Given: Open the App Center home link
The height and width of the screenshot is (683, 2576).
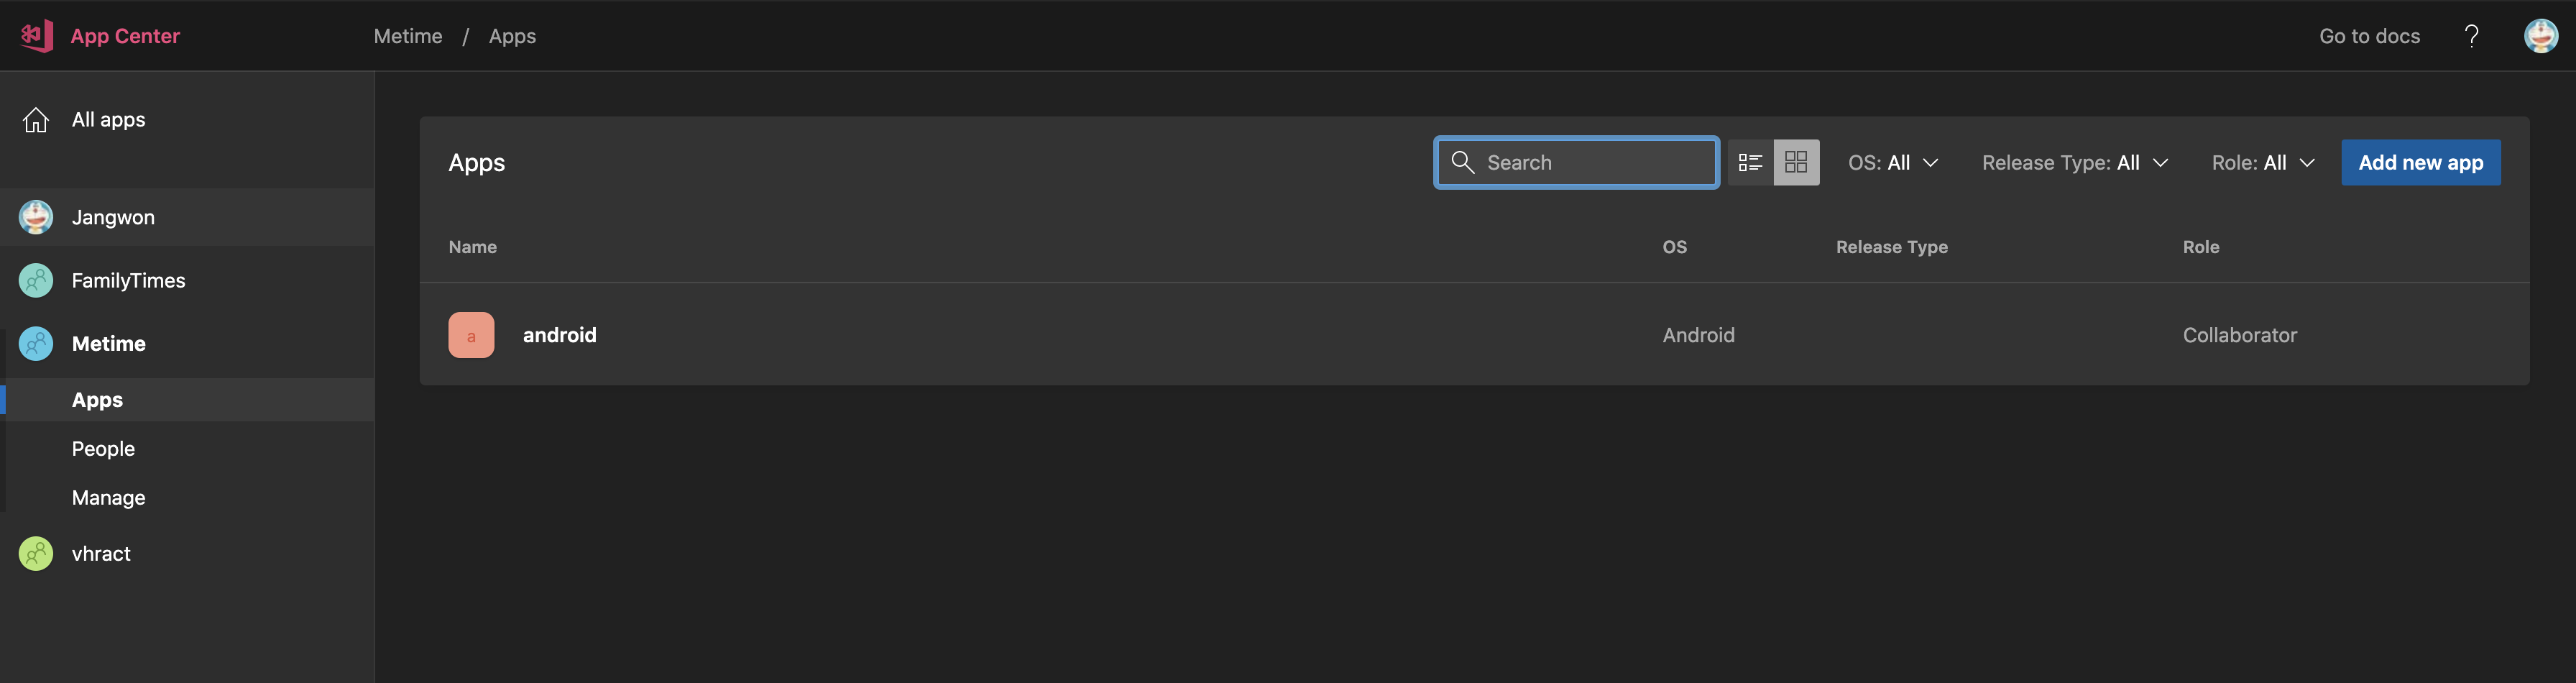Looking at the screenshot, I should pos(125,36).
